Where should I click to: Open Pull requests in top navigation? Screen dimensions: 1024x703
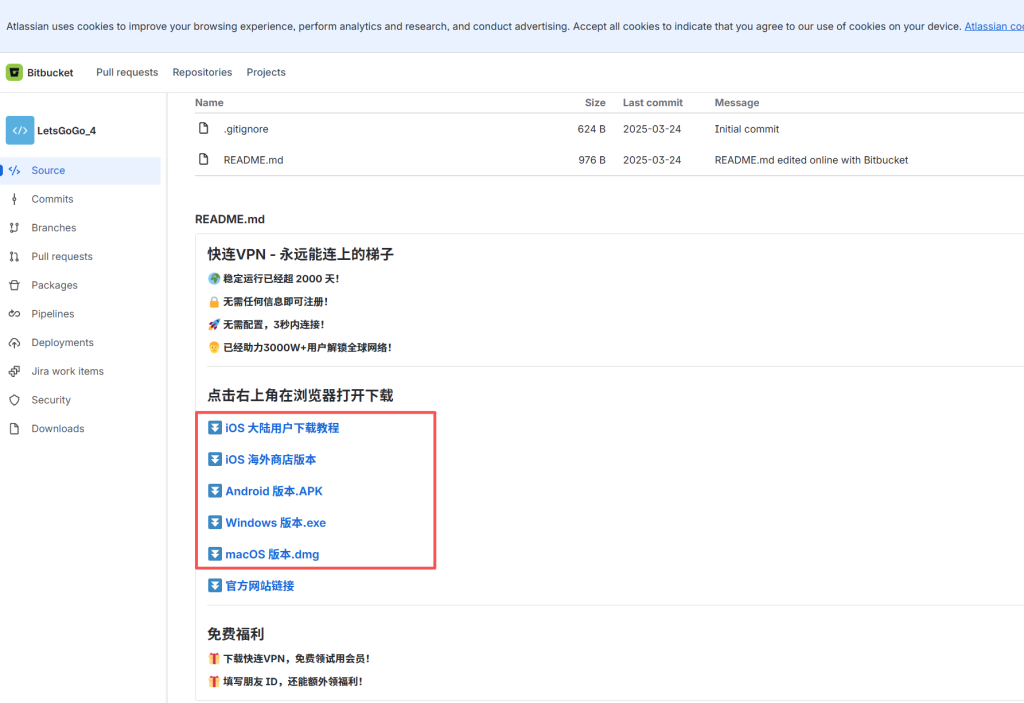pos(127,72)
